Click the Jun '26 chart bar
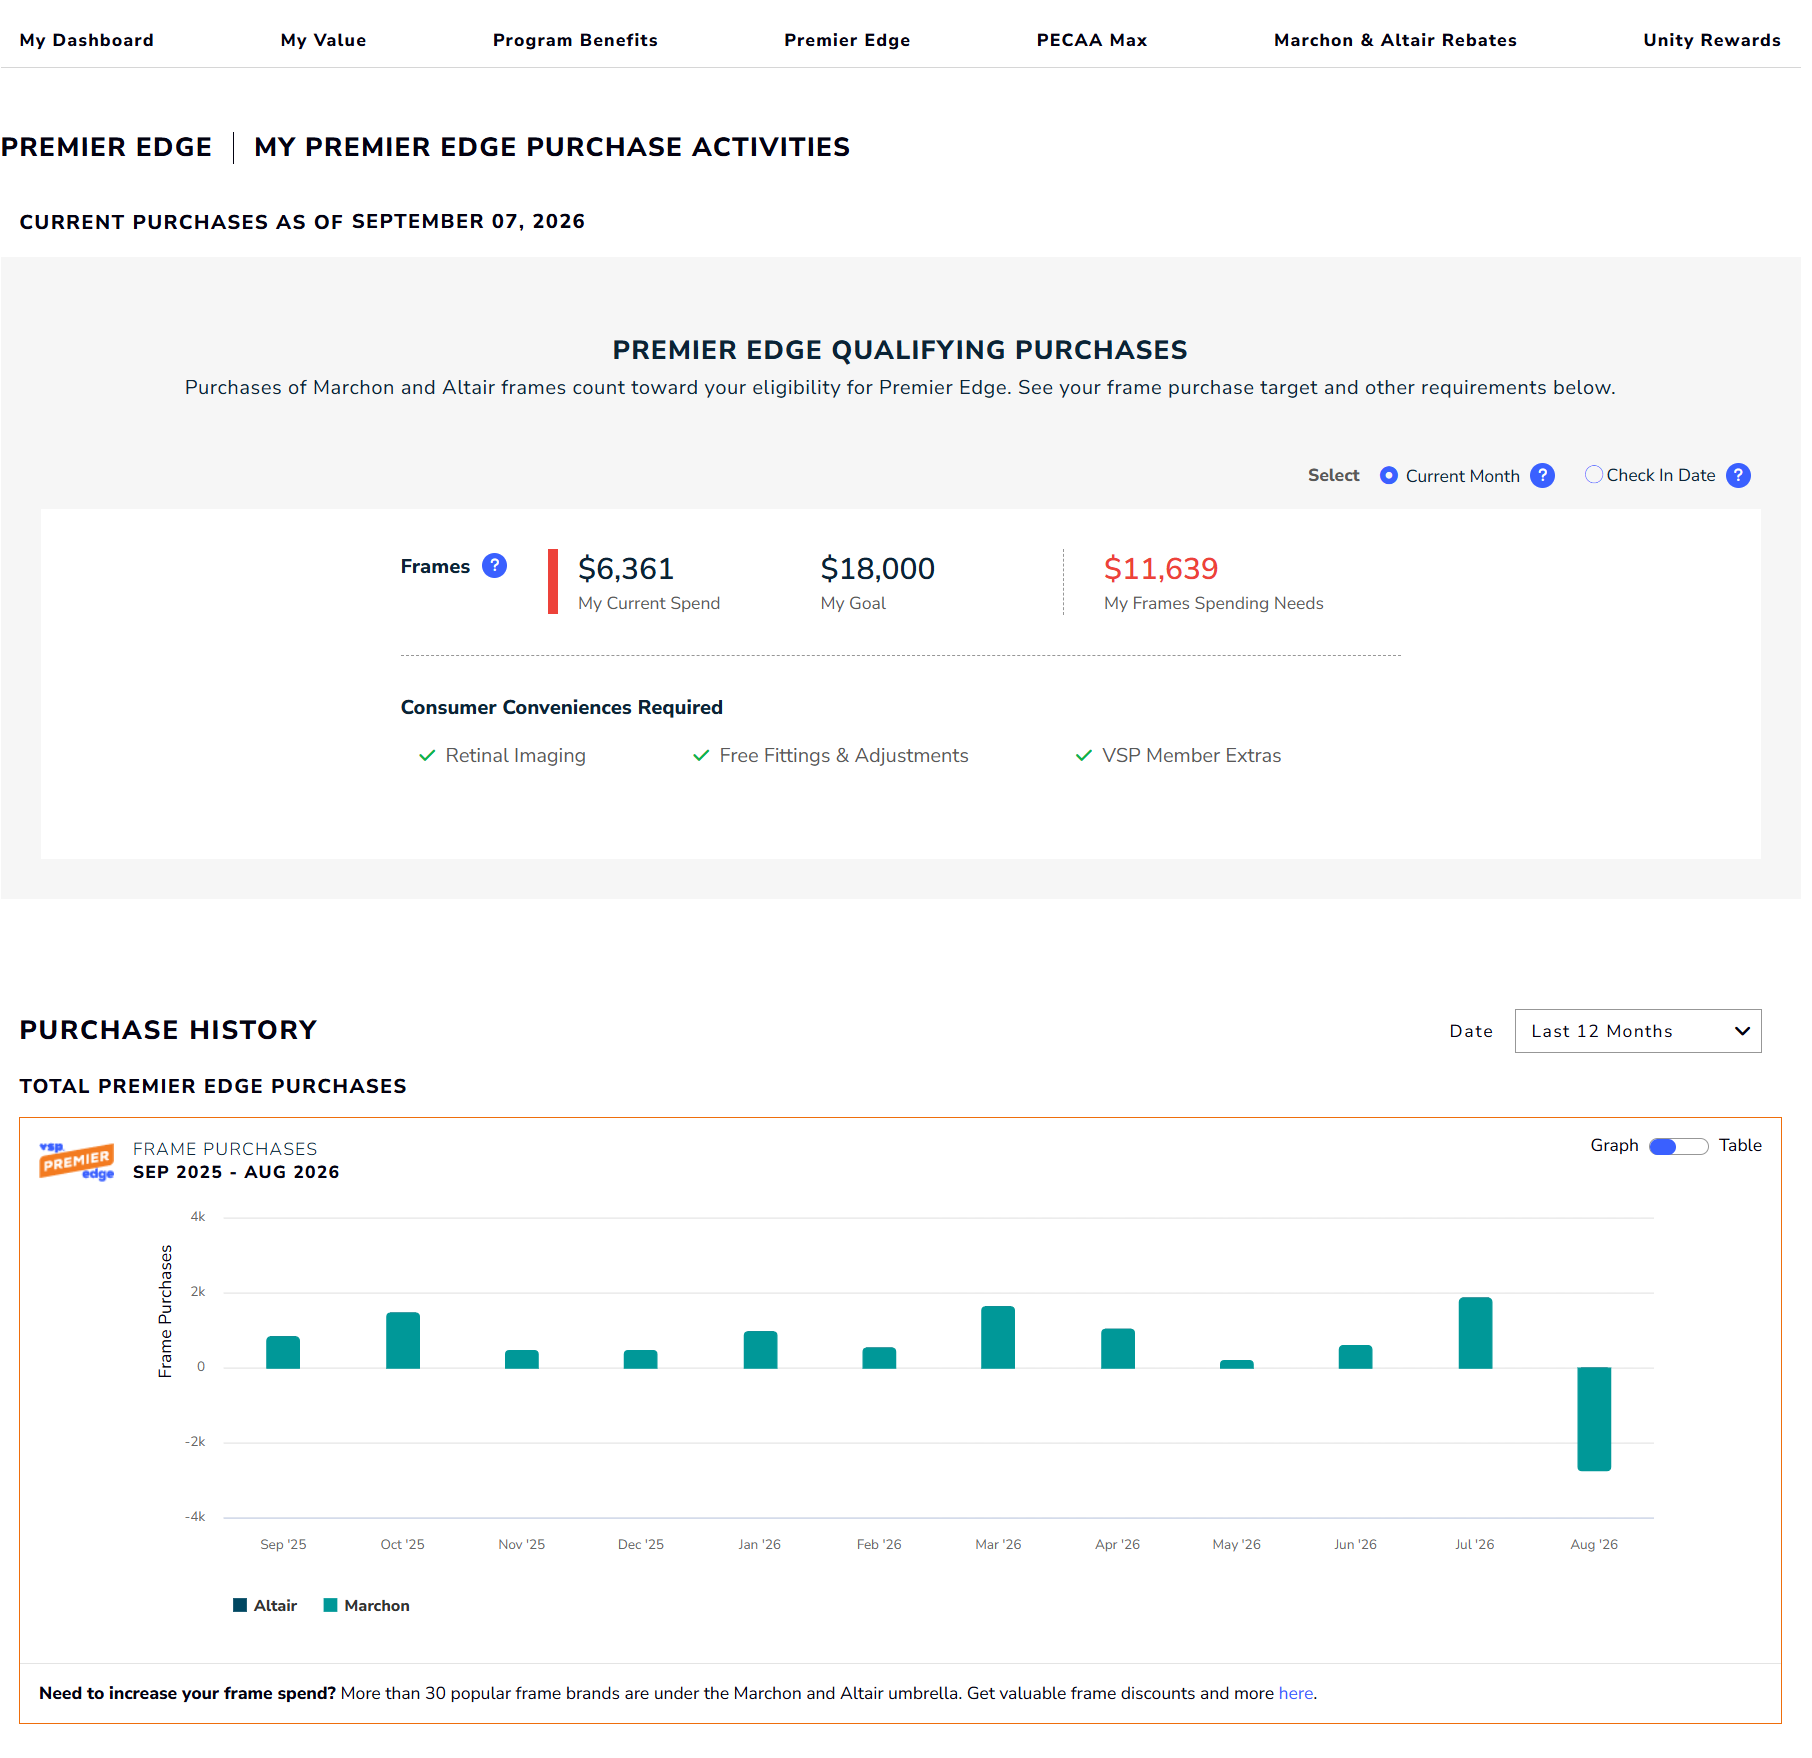Screen dimensions: 1812x1758 point(1356,1357)
